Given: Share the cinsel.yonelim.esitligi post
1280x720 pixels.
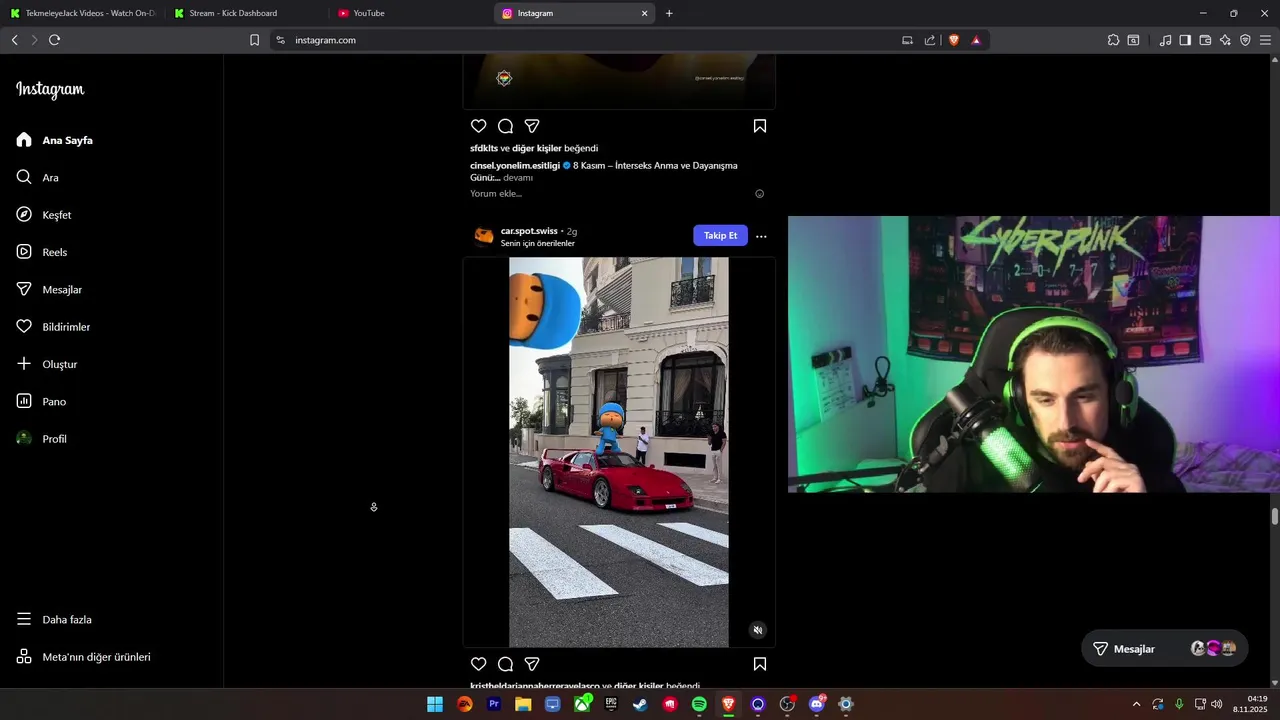Looking at the screenshot, I should coord(532,126).
